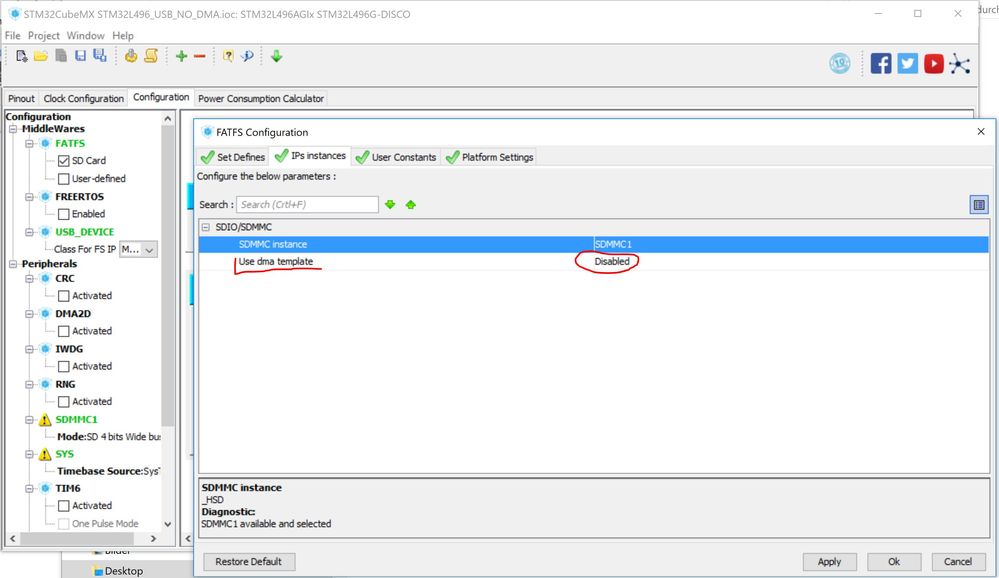Switch to the Clock Configuration tab
999x578 pixels.
tap(83, 98)
